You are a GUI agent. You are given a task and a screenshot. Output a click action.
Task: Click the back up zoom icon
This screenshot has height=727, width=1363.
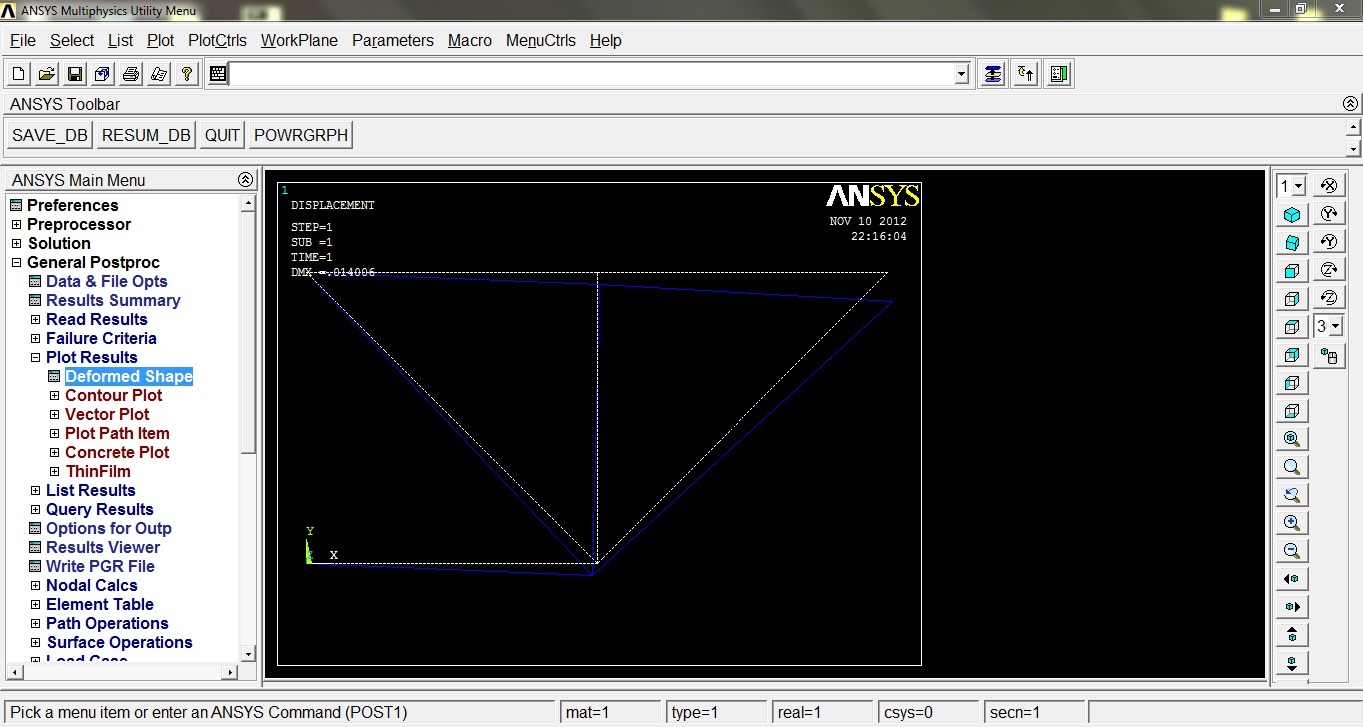pyautogui.click(x=1292, y=495)
